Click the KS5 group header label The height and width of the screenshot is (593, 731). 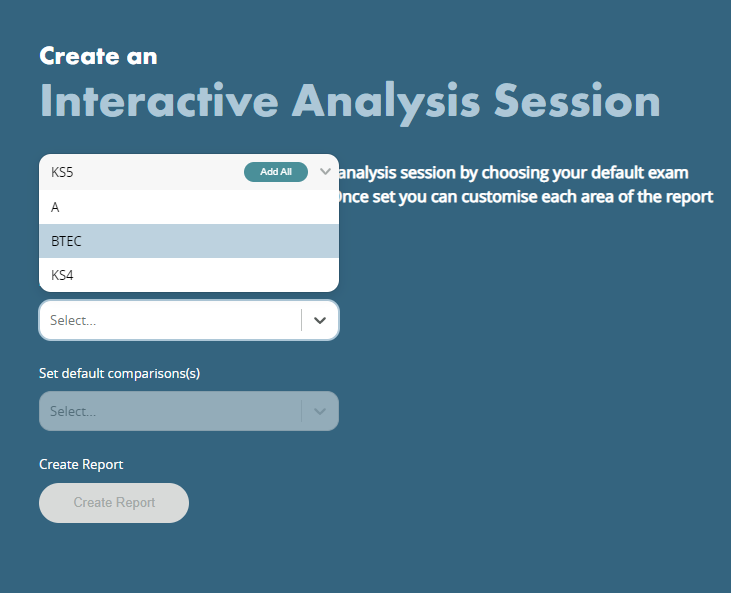click(62, 172)
